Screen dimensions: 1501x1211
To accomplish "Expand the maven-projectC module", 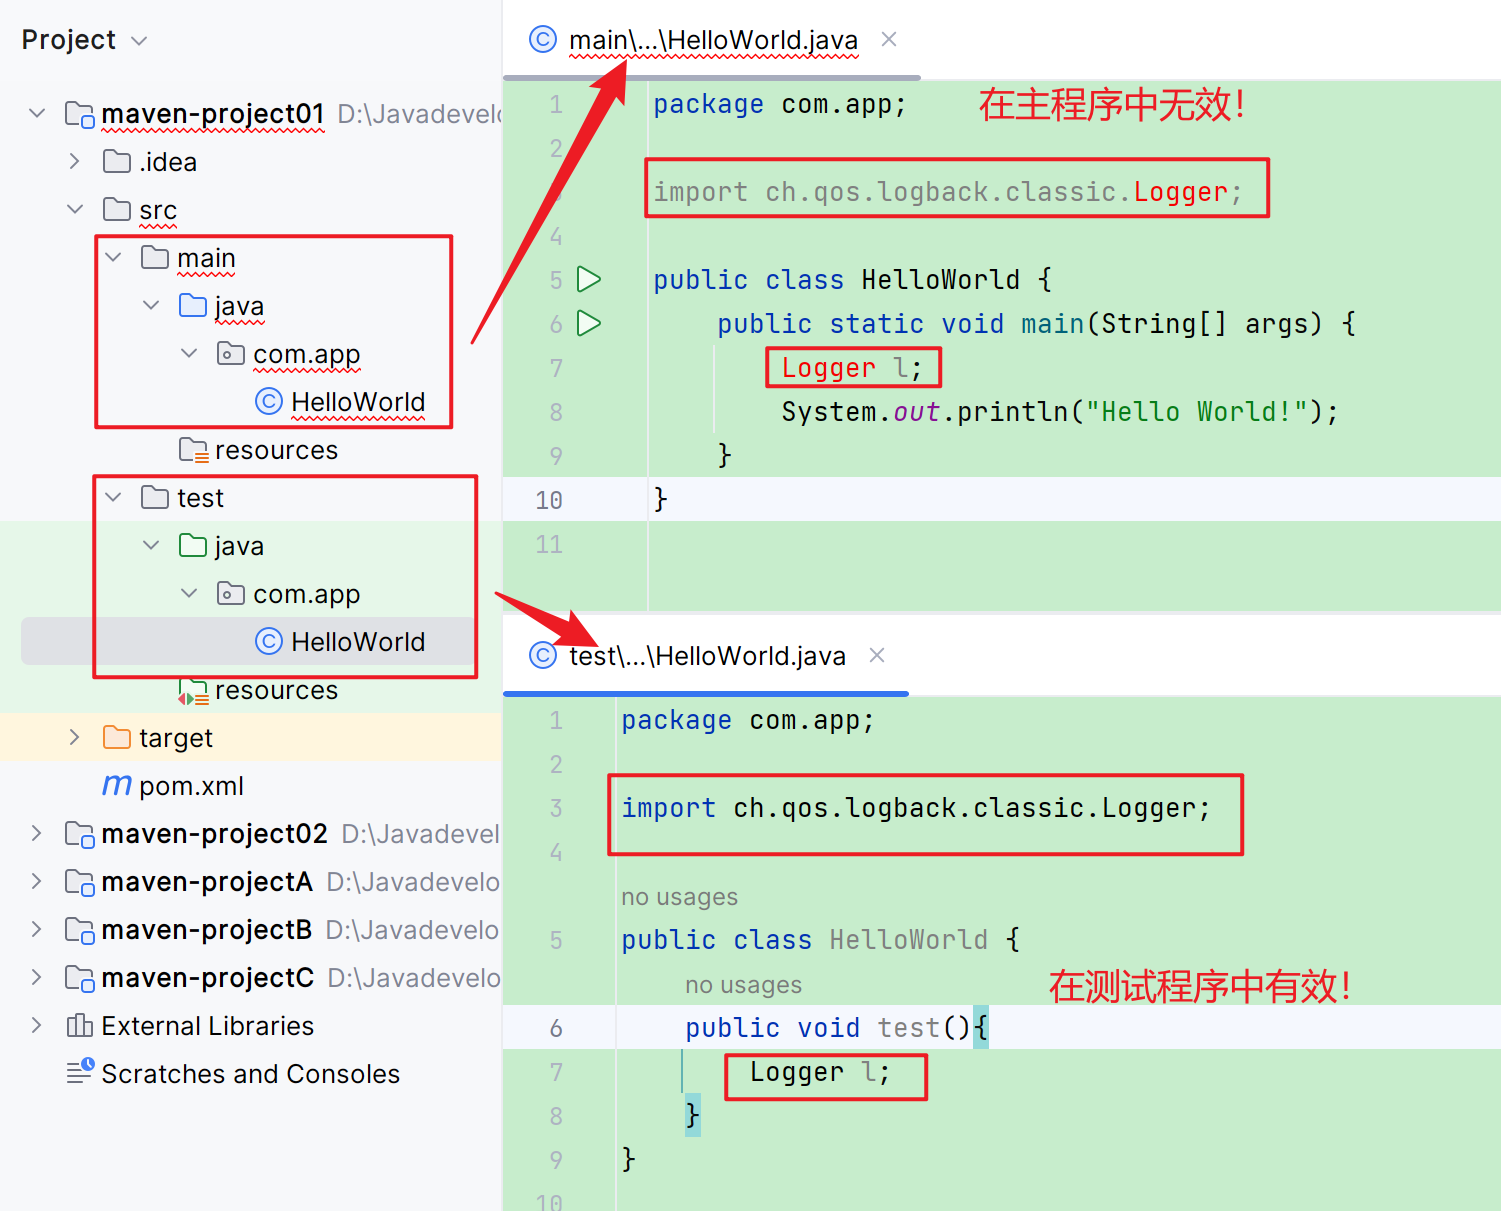I will (x=37, y=977).
